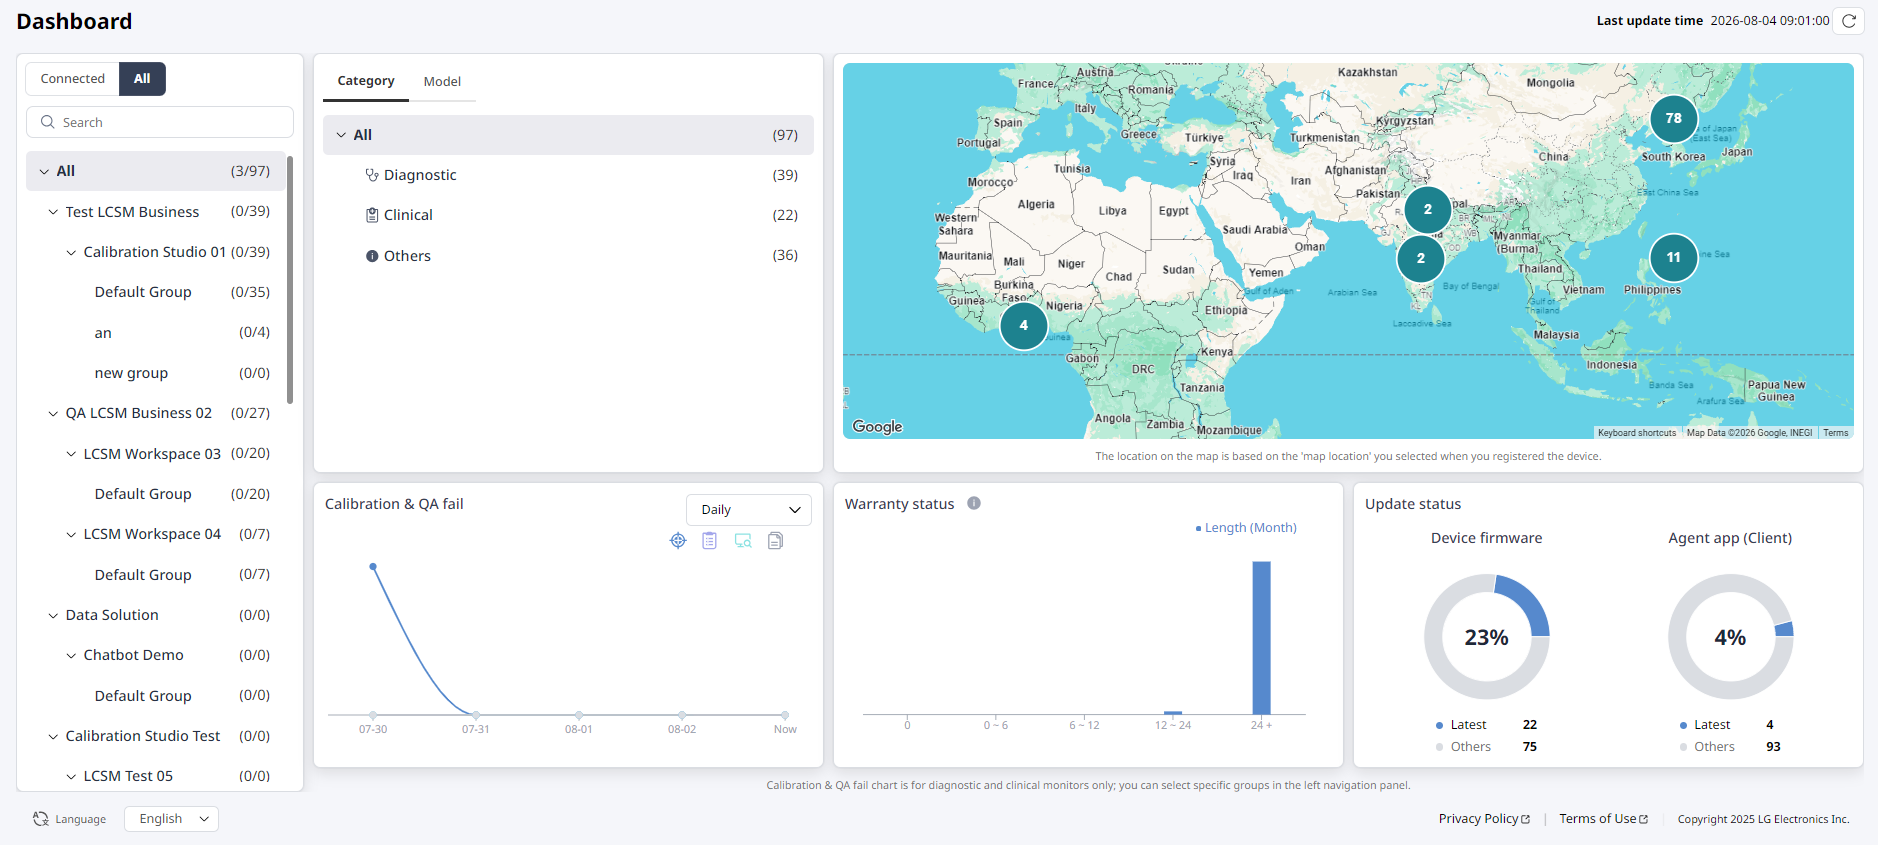Click the external-link icon after Privacy Policy
The height and width of the screenshot is (845, 1878).
(1525, 819)
